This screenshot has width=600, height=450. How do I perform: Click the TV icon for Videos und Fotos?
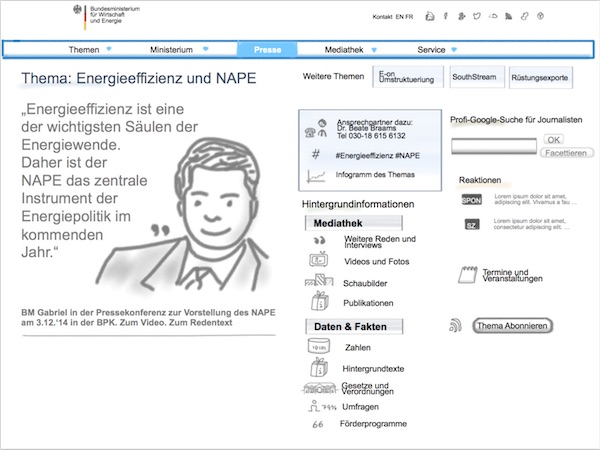(319, 260)
